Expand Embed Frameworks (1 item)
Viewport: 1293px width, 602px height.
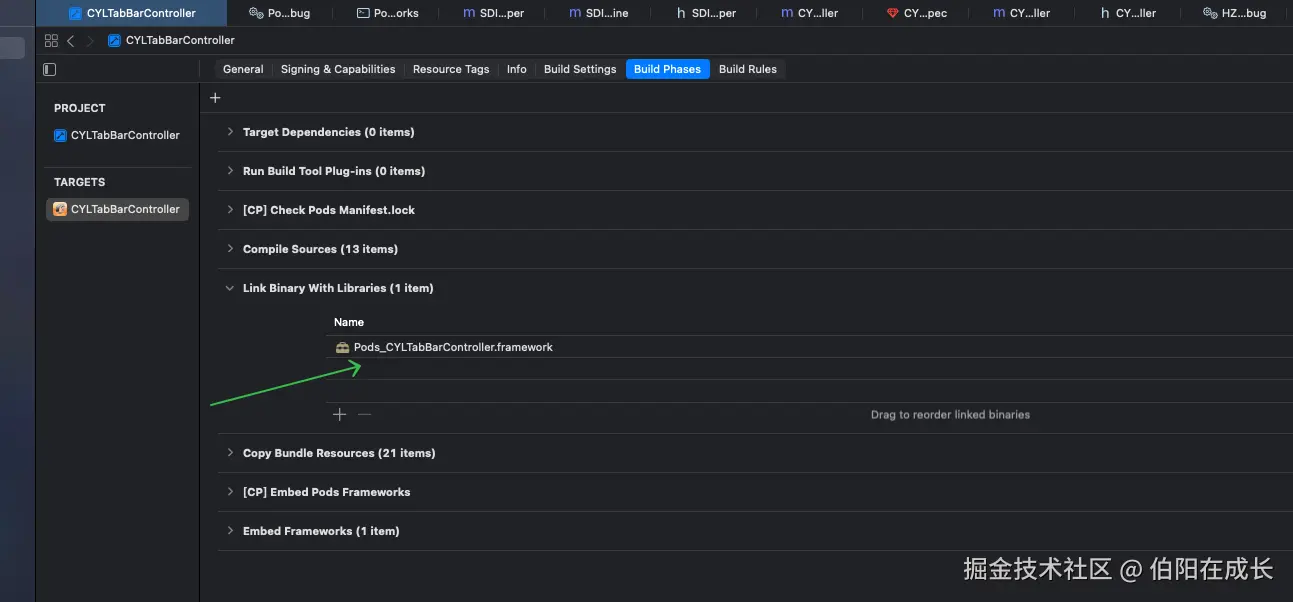coord(231,531)
